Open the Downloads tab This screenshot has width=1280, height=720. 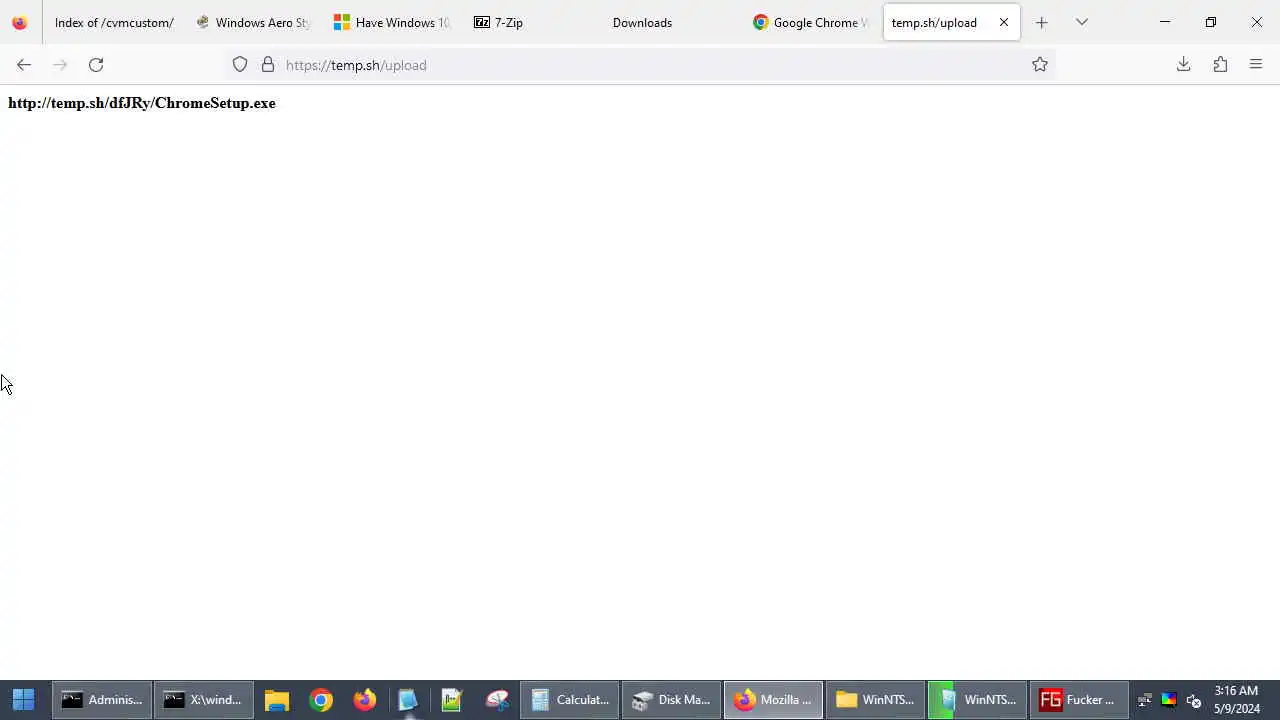point(670,22)
